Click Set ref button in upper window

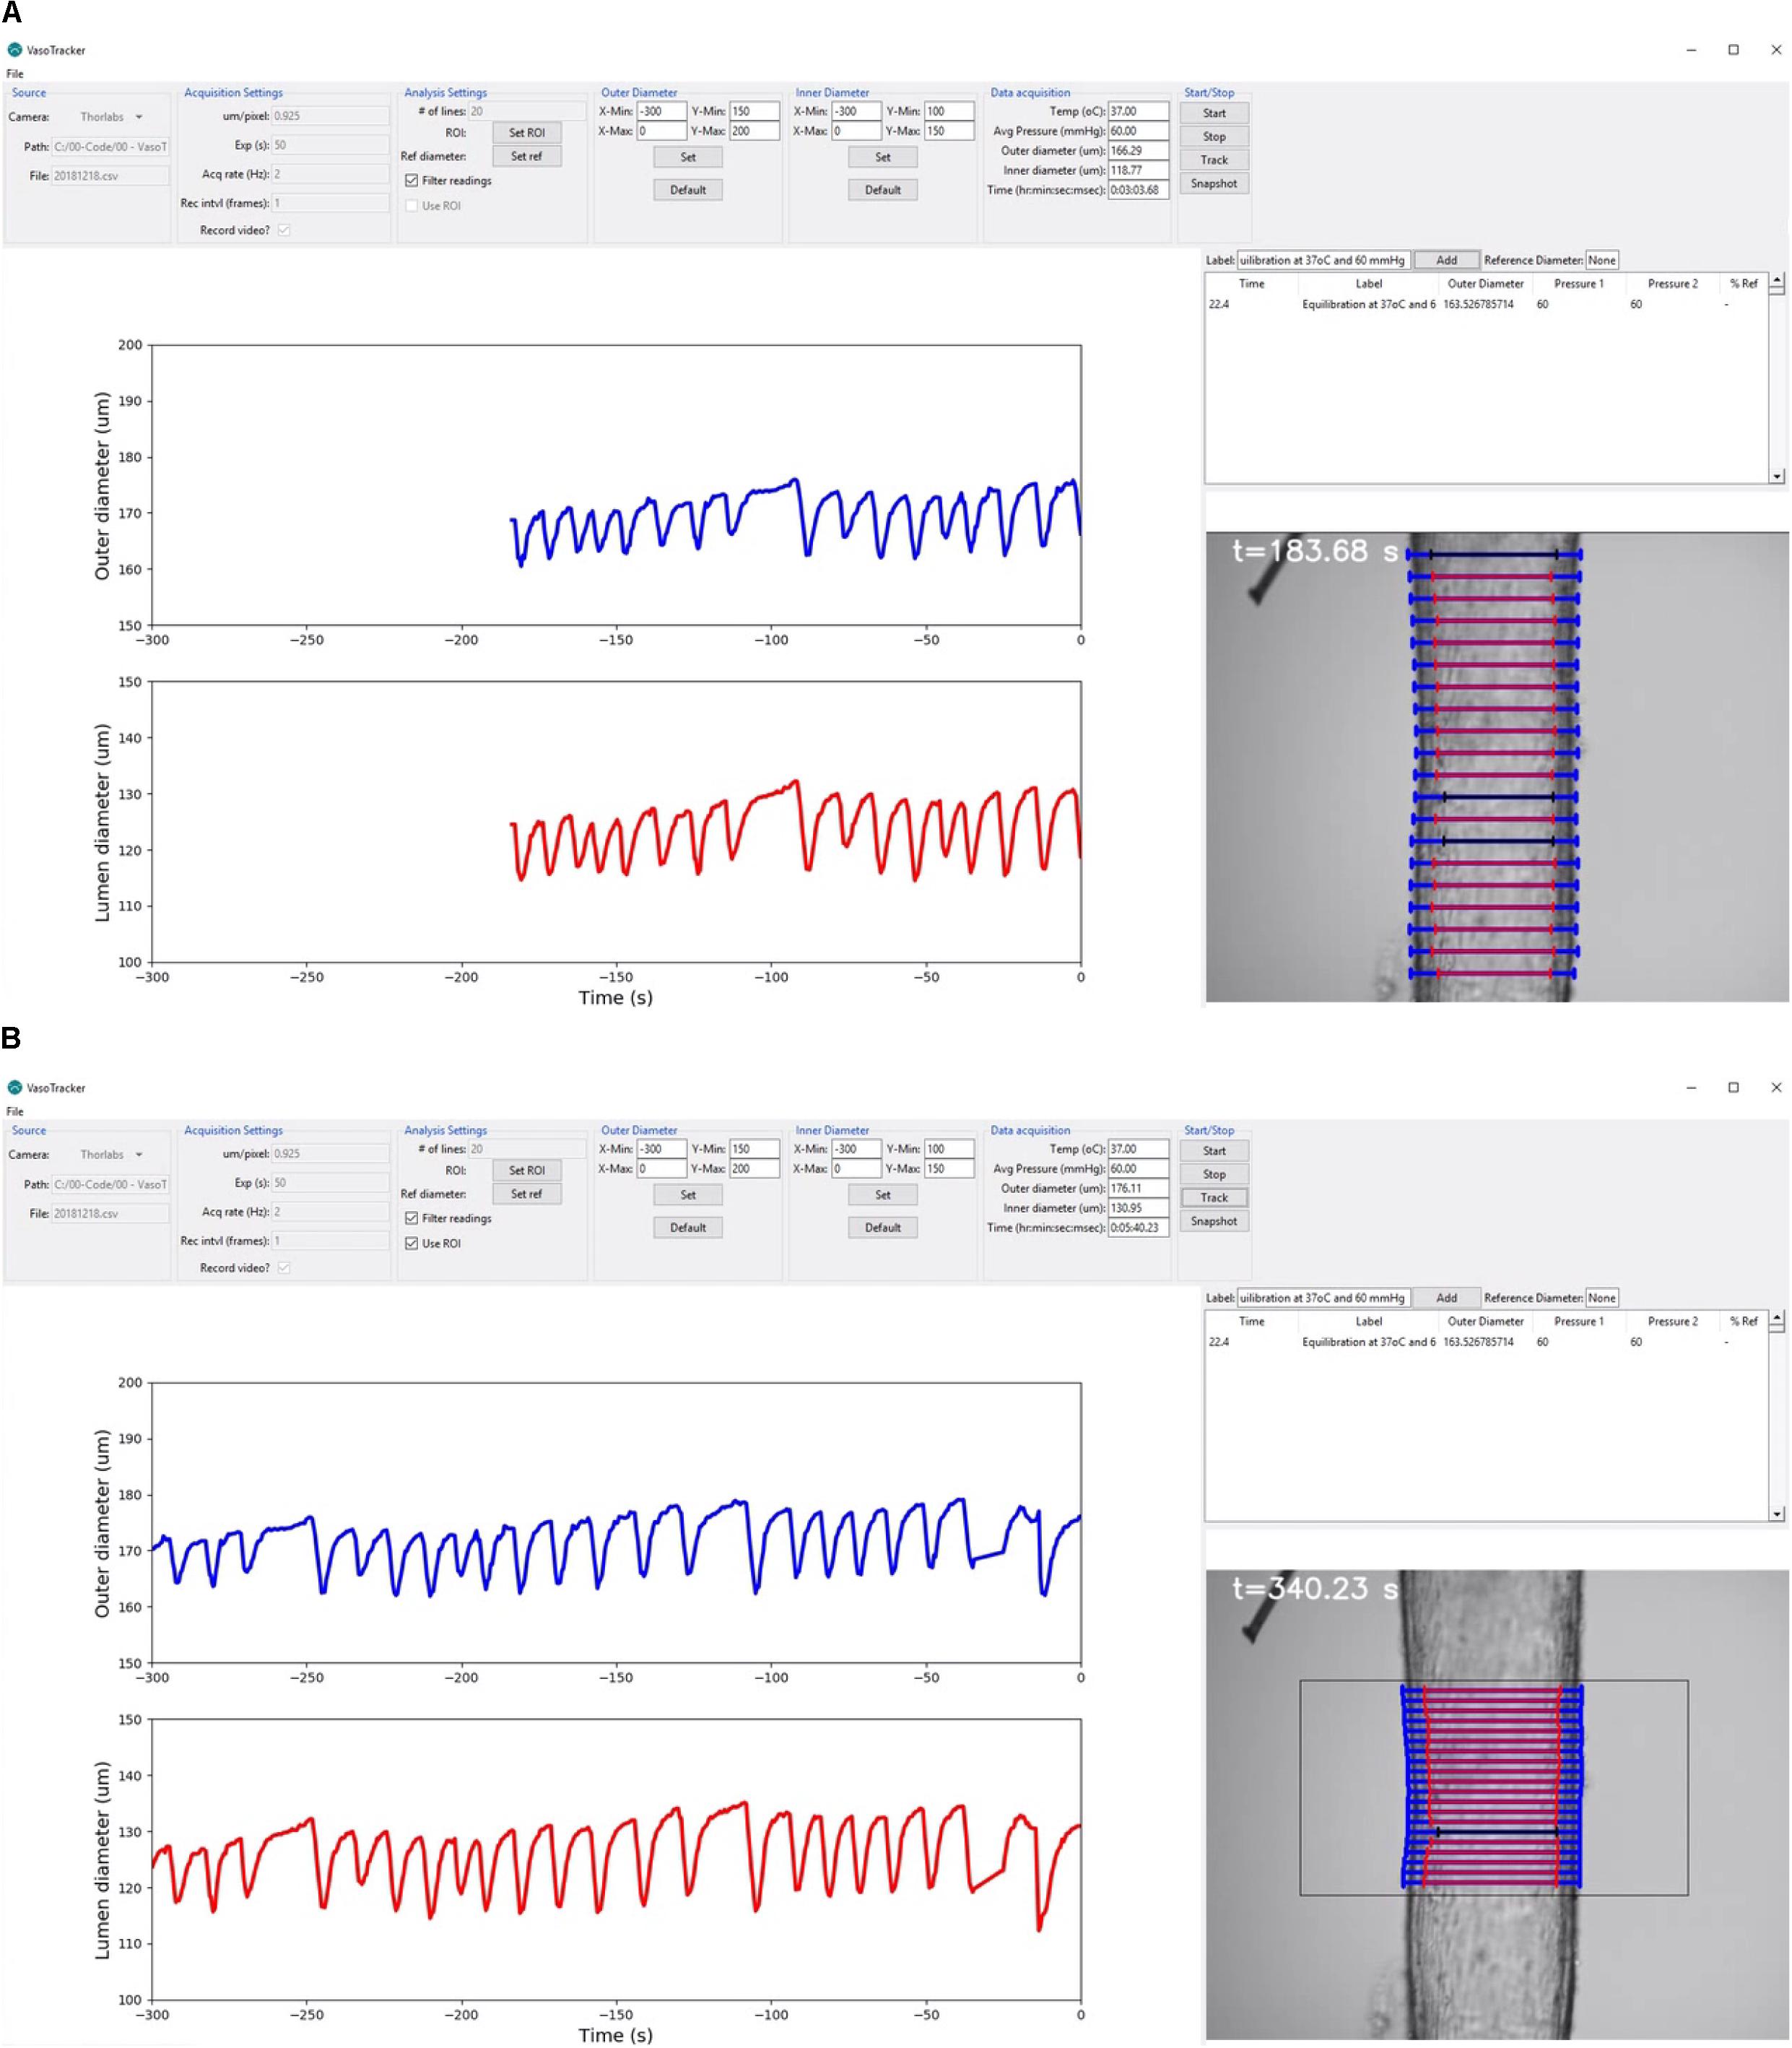tap(527, 156)
